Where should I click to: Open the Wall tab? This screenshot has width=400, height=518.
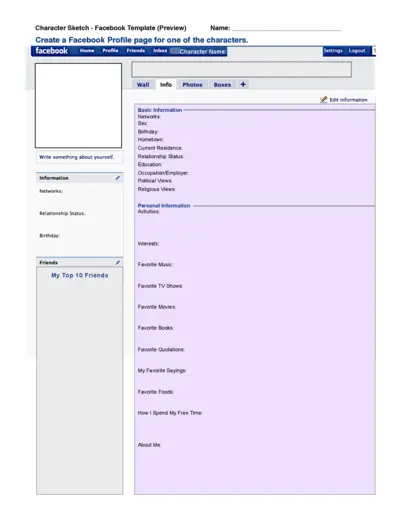pyautogui.click(x=143, y=85)
